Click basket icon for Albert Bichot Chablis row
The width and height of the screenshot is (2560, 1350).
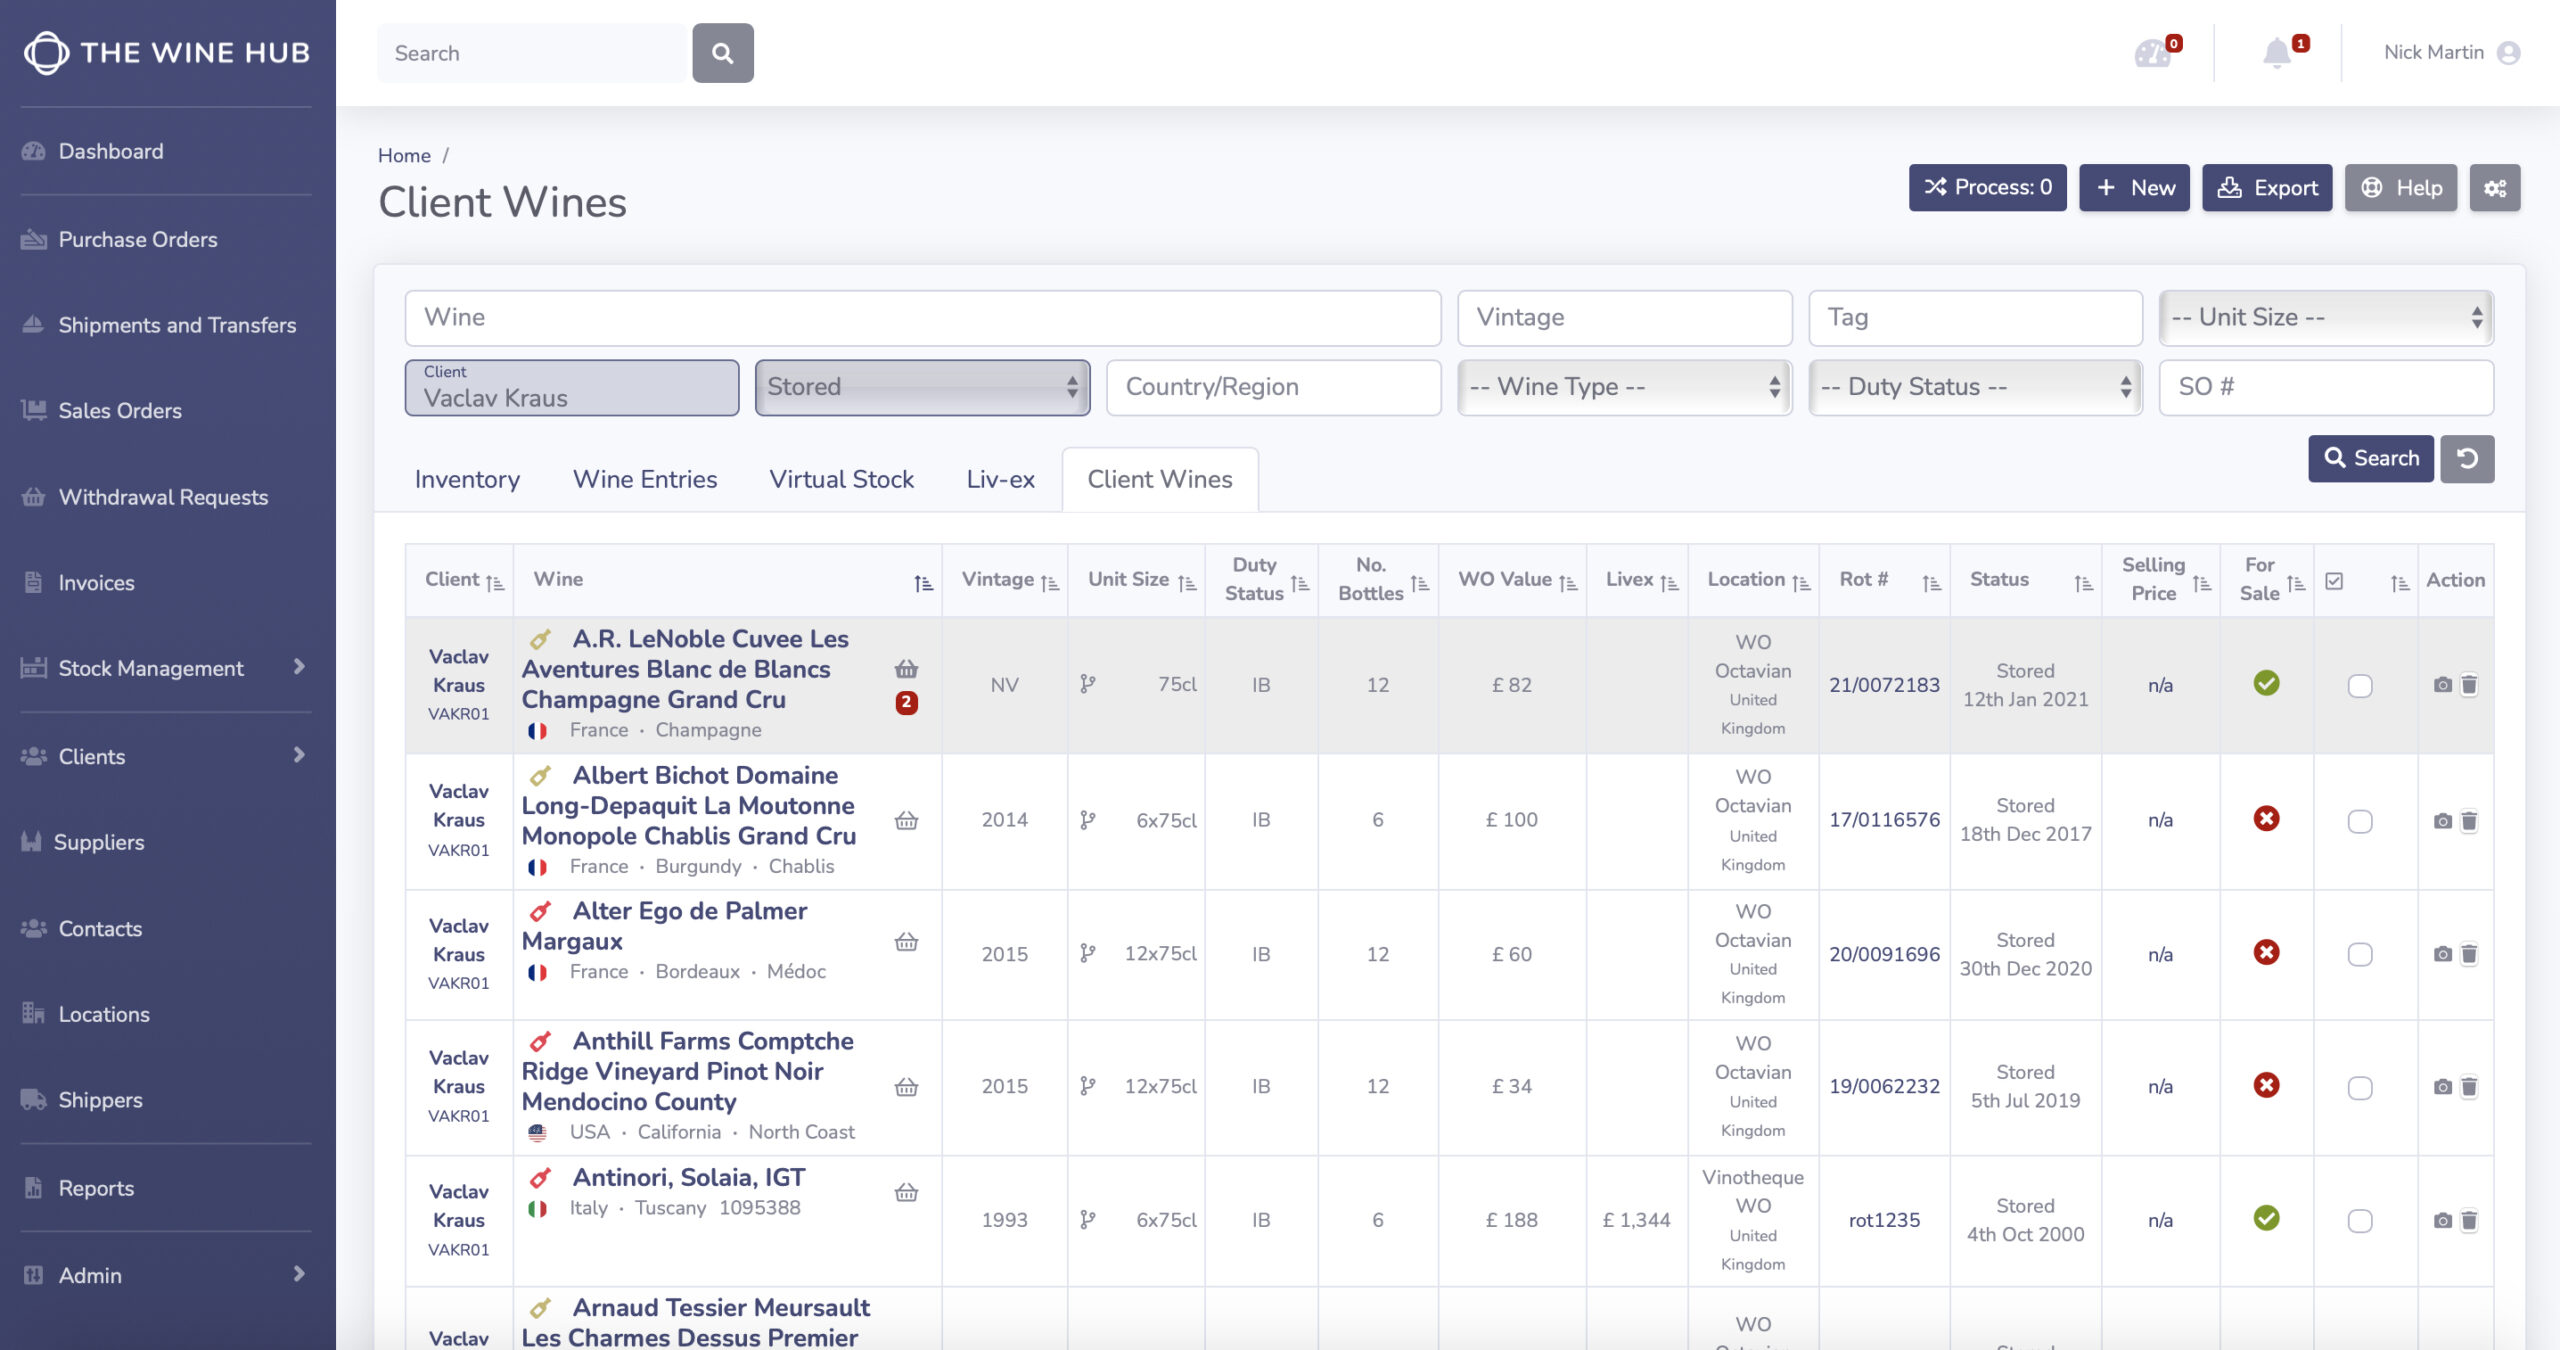click(x=906, y=821)
